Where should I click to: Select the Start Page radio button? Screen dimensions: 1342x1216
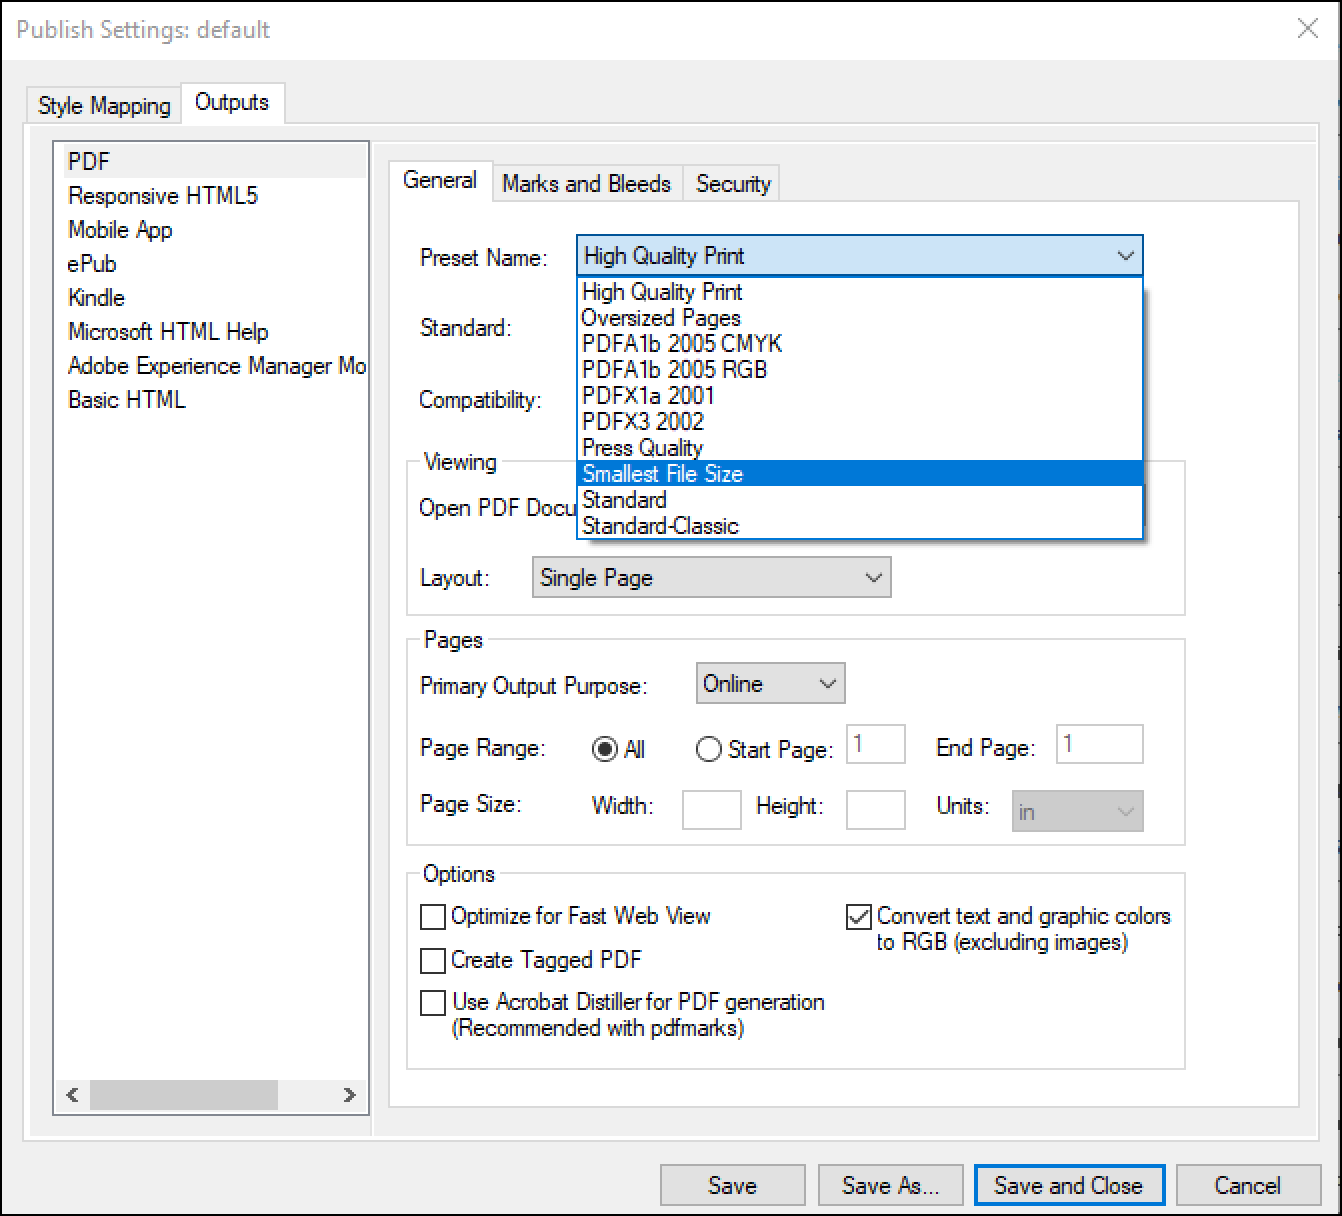coord(709,748)
